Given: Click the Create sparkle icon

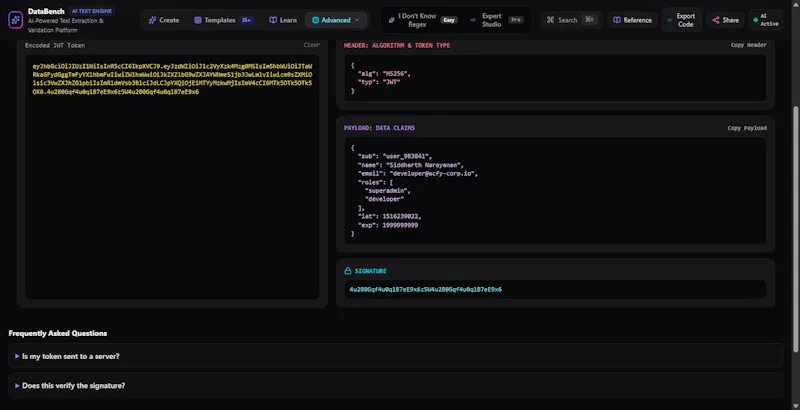Looking at the screenshot, I should 152,20.
